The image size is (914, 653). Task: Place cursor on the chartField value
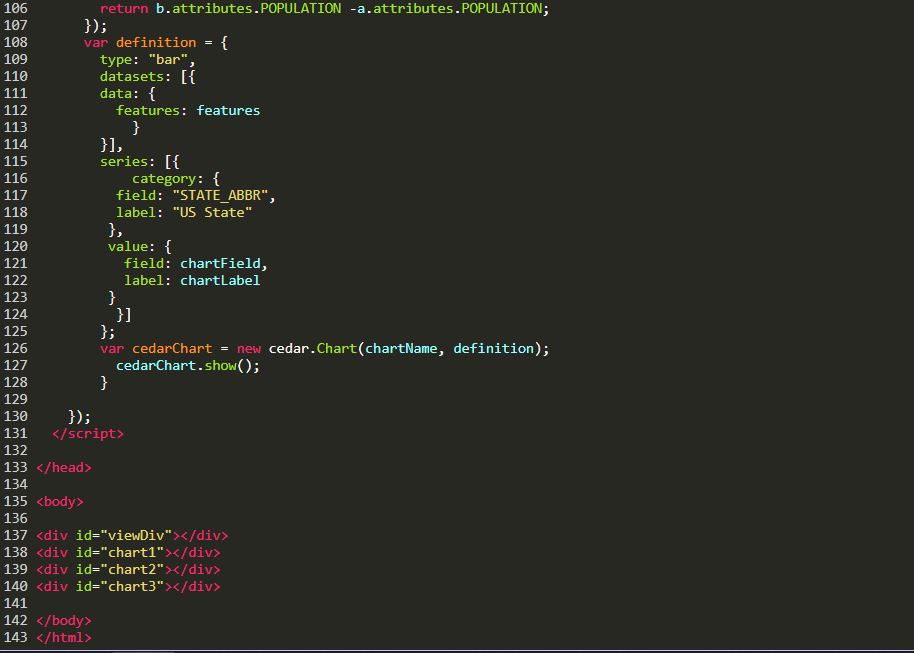[x=221, y=263]
